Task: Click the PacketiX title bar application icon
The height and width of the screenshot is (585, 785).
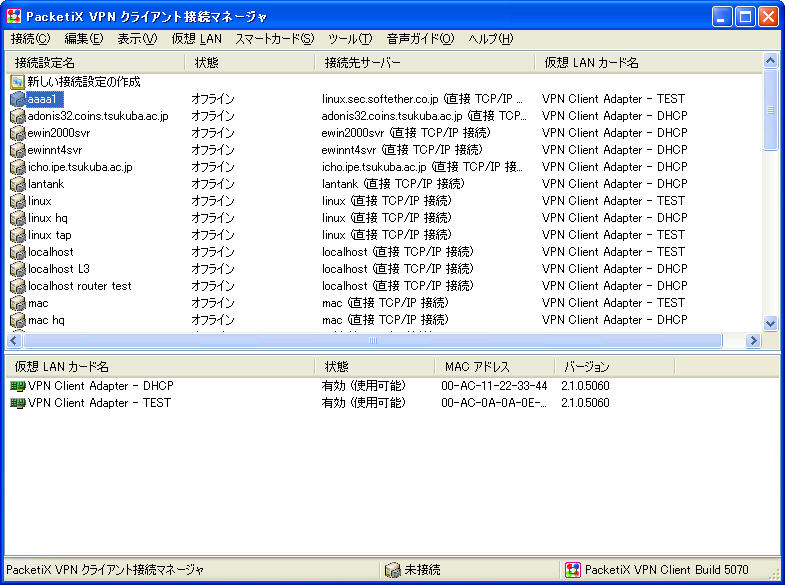Action: coord(14,16)
